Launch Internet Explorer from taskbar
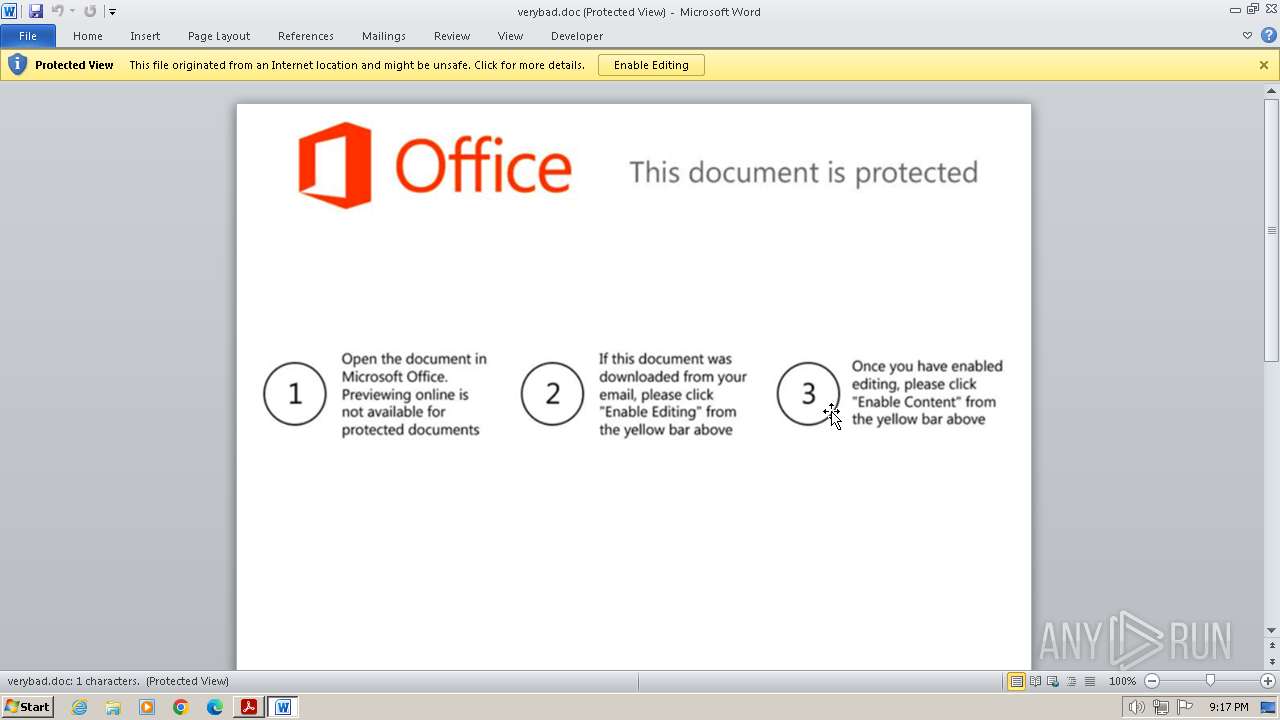Image resolution: width=1280 pixels, height=720 pixels. (x=79, y=707)
